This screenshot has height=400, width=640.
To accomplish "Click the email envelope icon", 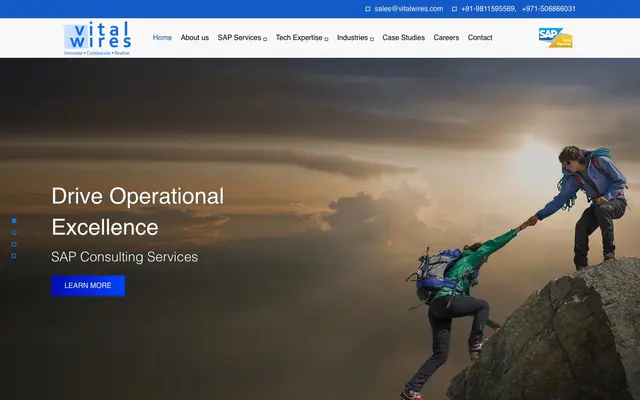I will pyautogui.click(x=367, y=9).
